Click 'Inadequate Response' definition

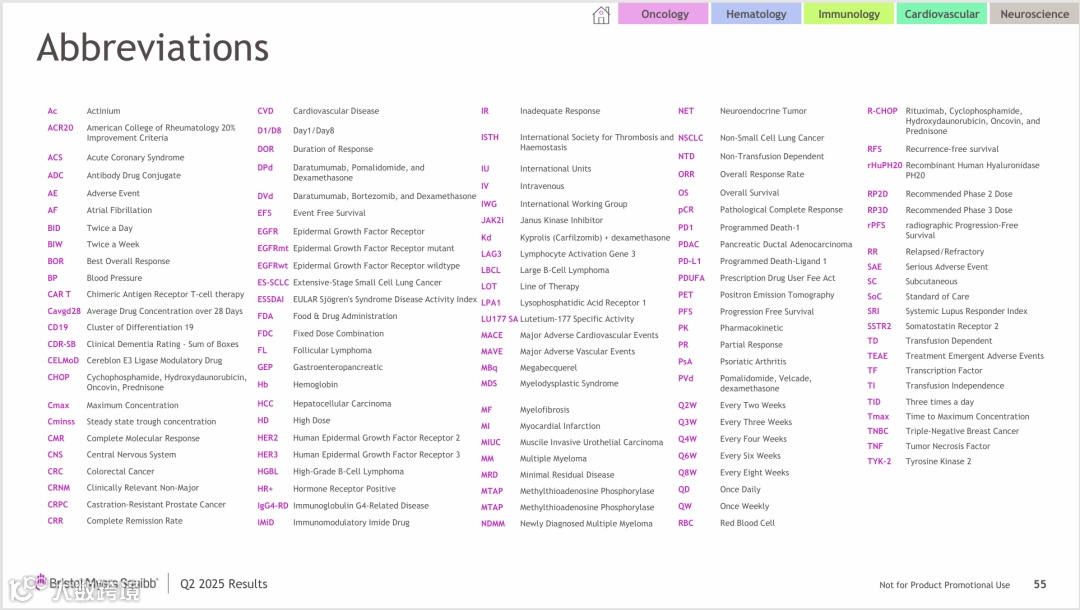point(560,111)
